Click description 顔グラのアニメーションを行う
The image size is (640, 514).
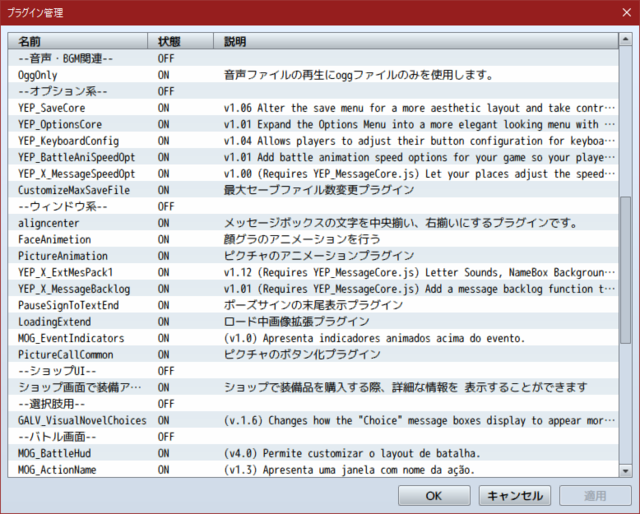302,239
